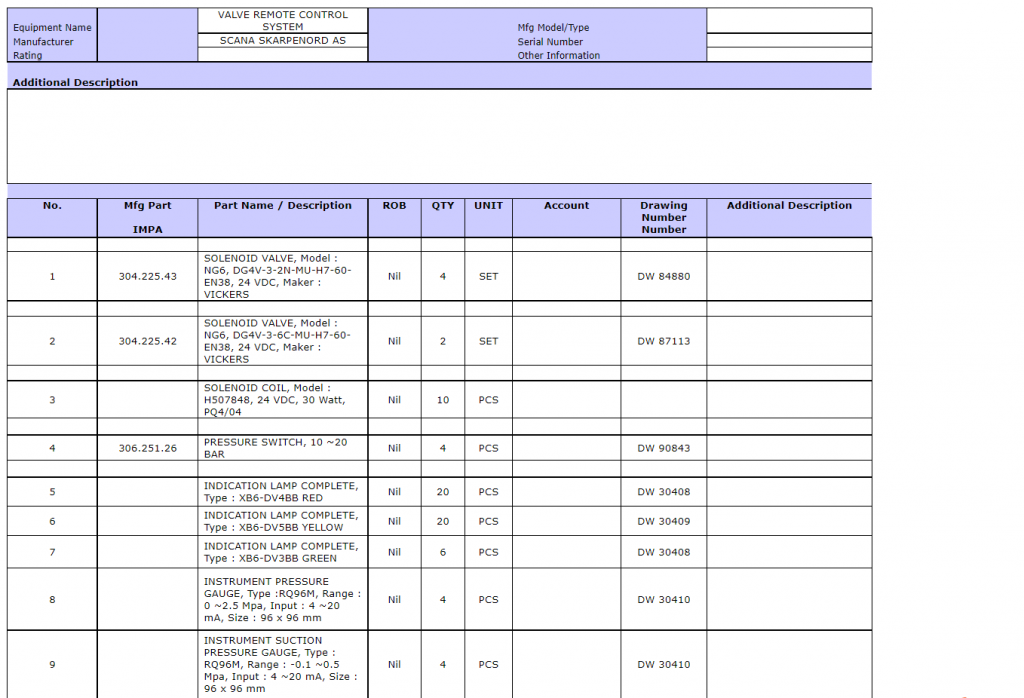
Task: Click the Account column header
Action: 566,206
